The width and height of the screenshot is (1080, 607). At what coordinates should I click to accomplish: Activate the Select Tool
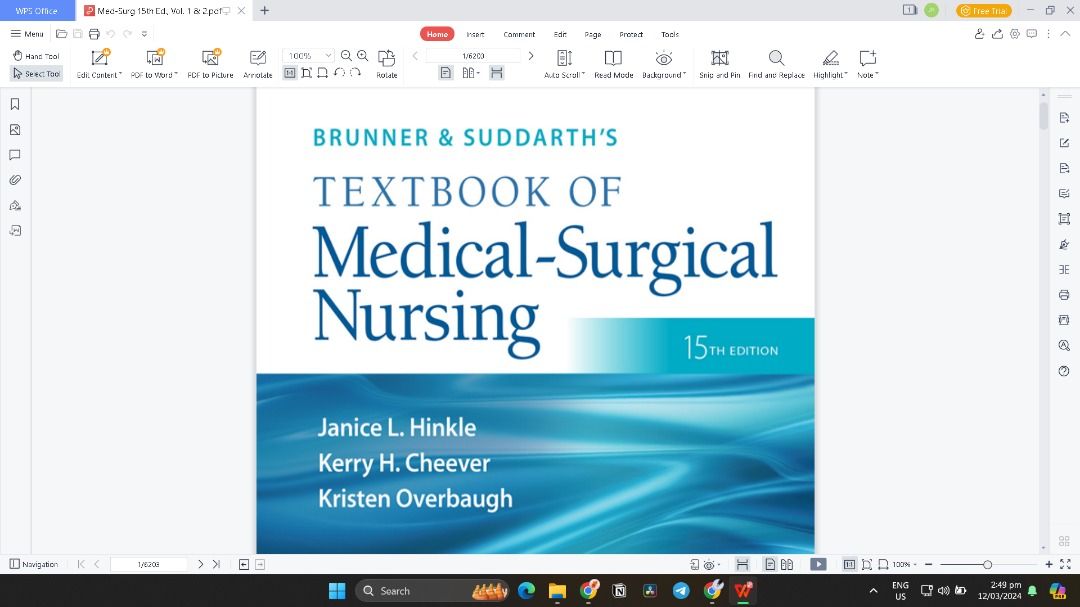37,73
